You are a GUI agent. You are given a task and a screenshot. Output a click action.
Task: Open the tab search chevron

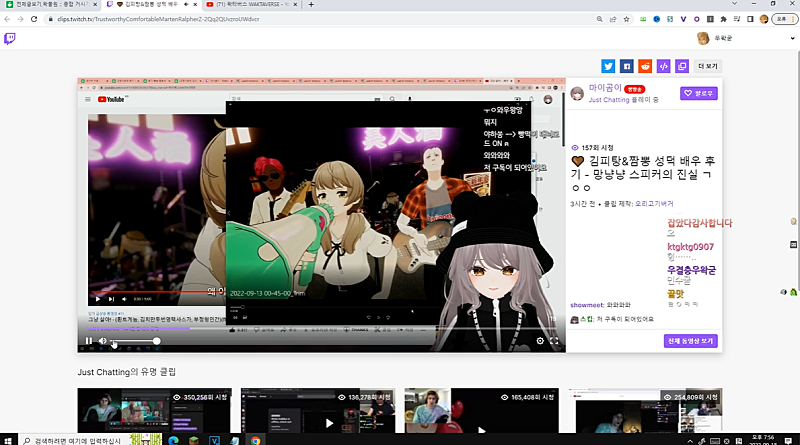pyautogui.click(x=734, y=4)
